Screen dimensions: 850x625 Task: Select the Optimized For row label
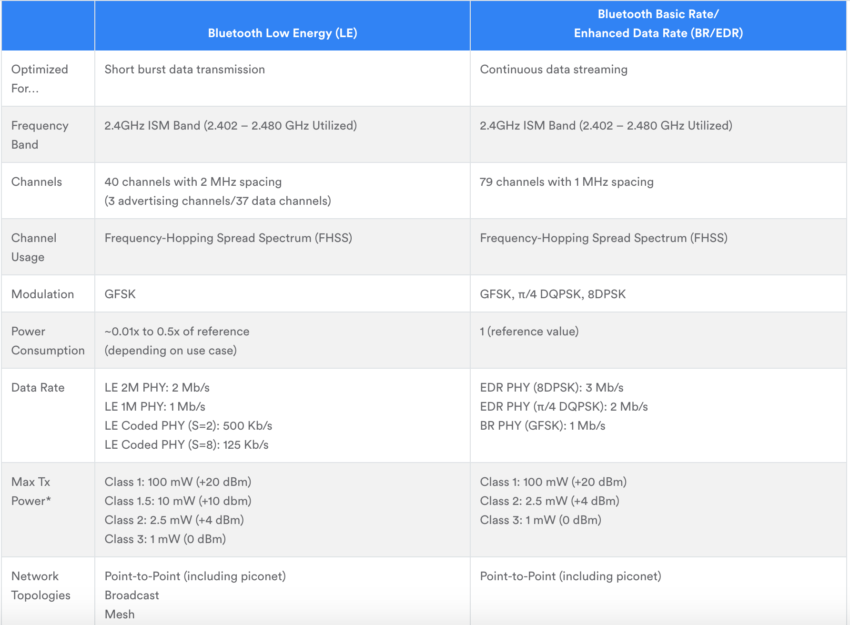click(40, 79)
